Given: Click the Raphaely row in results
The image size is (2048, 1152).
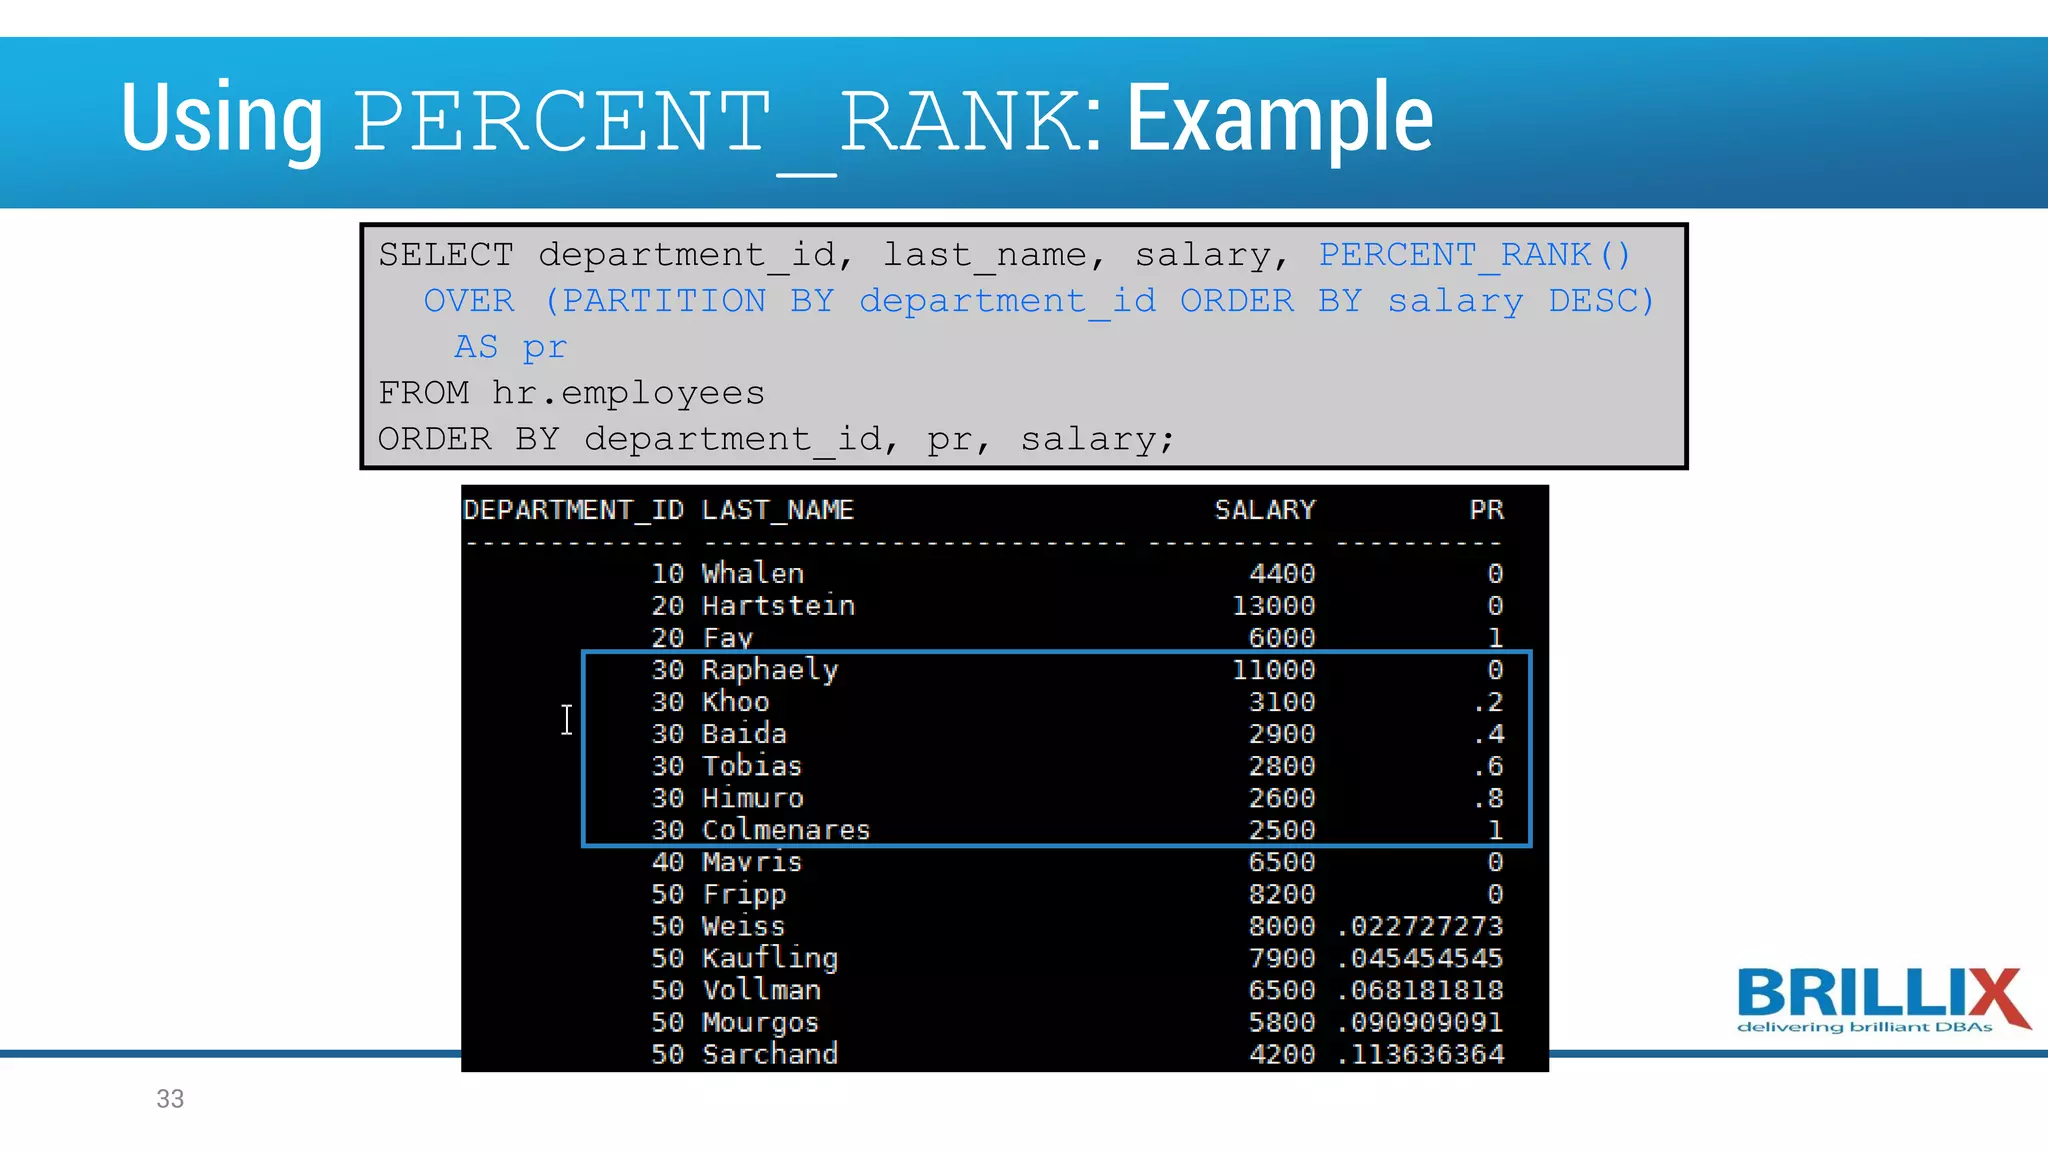Looking at the screenshot, I should click(769, 670).
